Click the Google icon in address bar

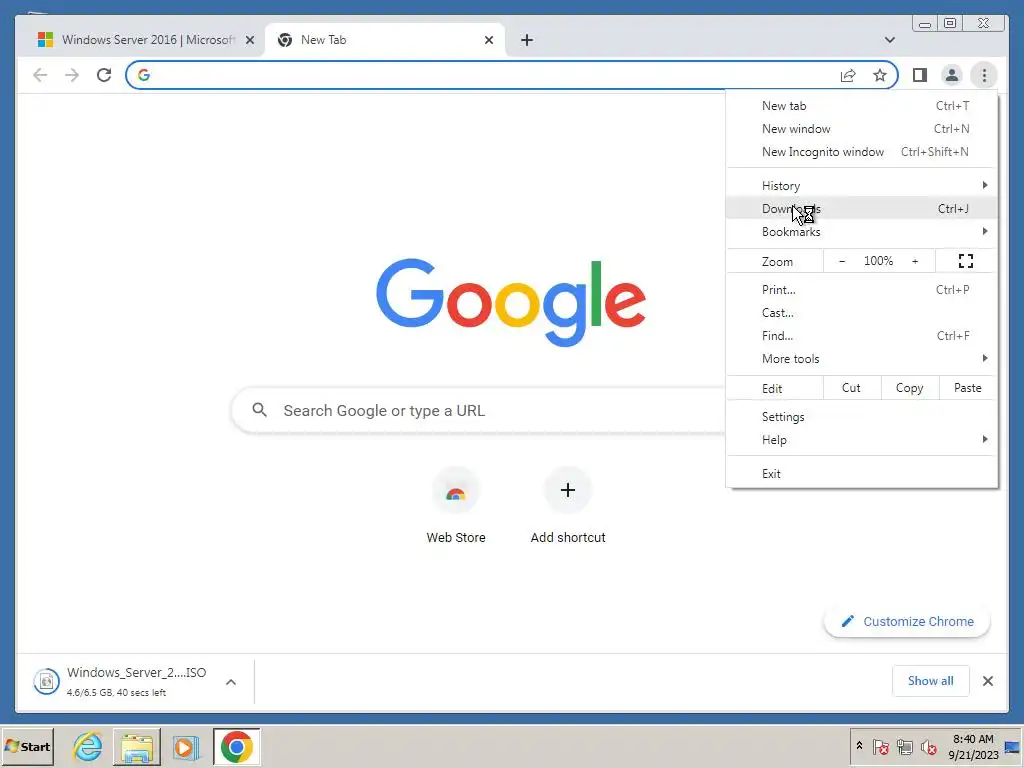point(144,75)
